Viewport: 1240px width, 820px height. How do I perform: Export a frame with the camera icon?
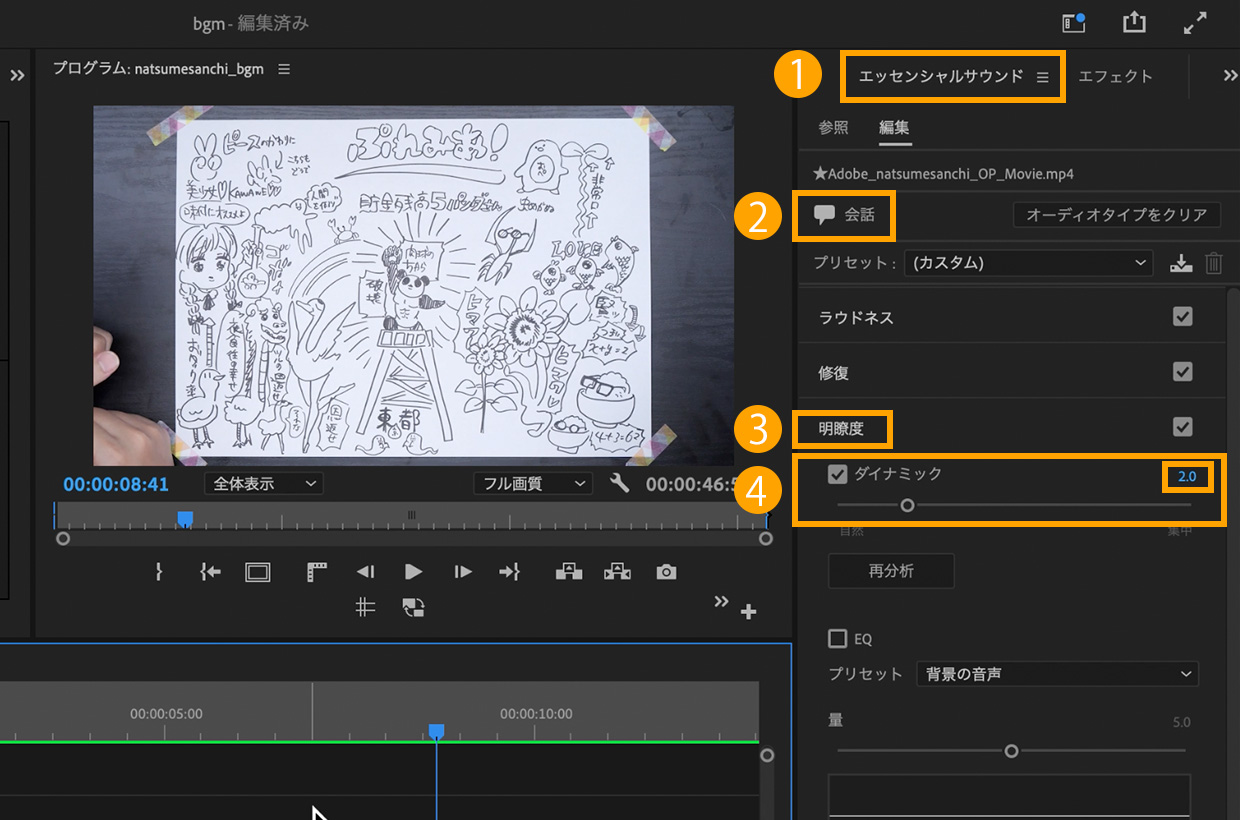tap(666, 572)
